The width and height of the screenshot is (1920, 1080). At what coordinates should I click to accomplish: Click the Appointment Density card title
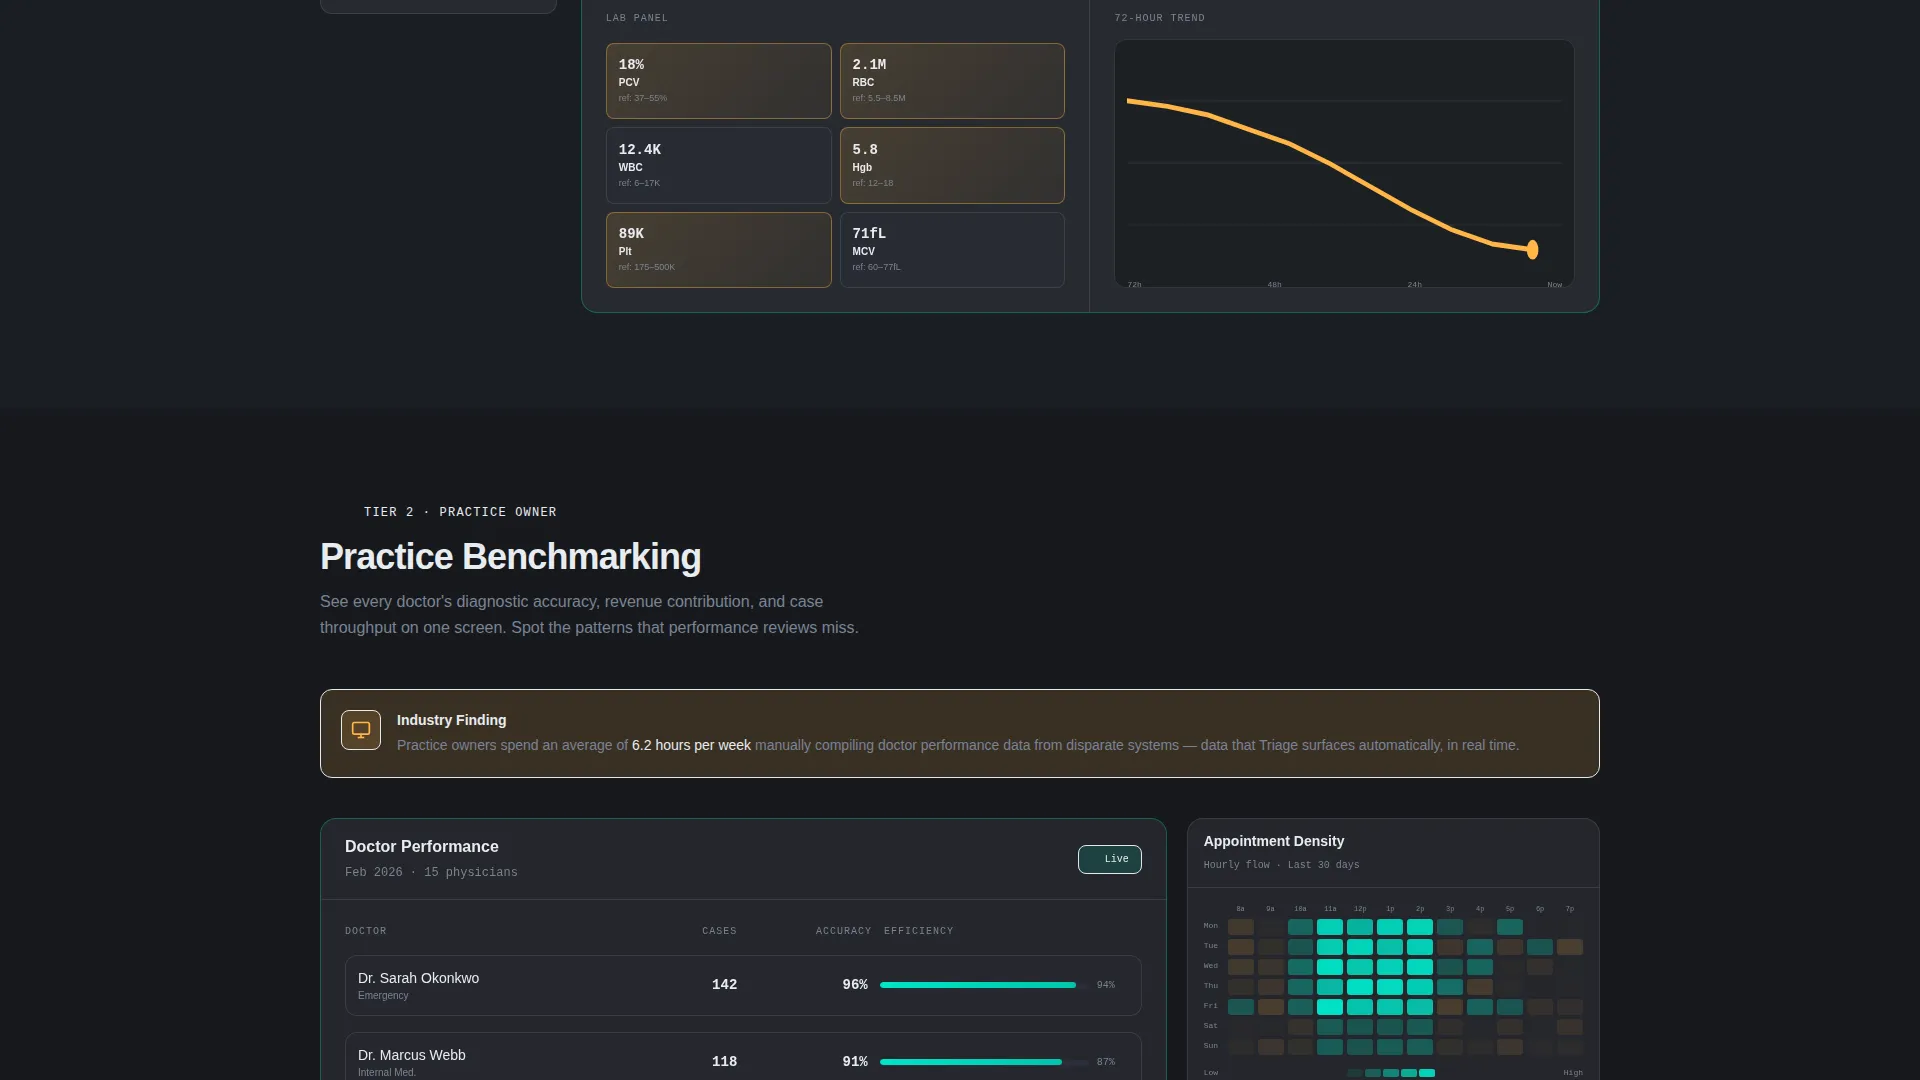tap(1274, 841)
